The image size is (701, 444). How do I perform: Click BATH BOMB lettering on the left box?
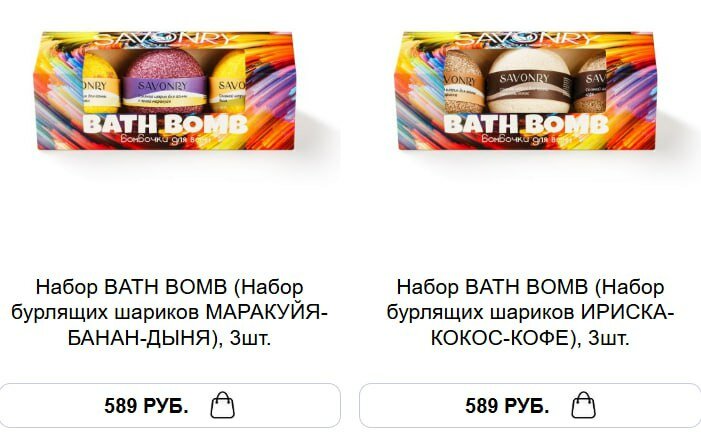(x=165, y=124)
